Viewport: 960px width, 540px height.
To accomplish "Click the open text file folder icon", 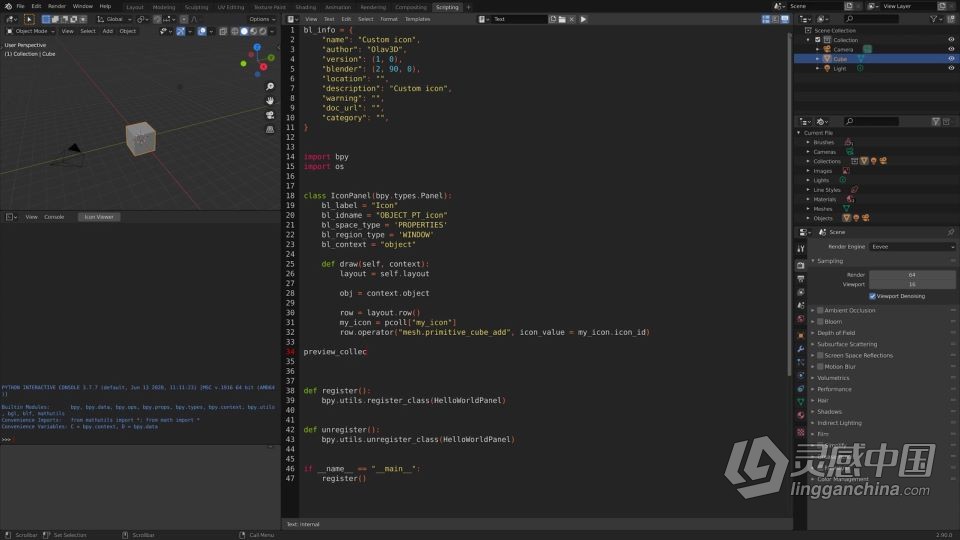I will [x=561, y=19].
